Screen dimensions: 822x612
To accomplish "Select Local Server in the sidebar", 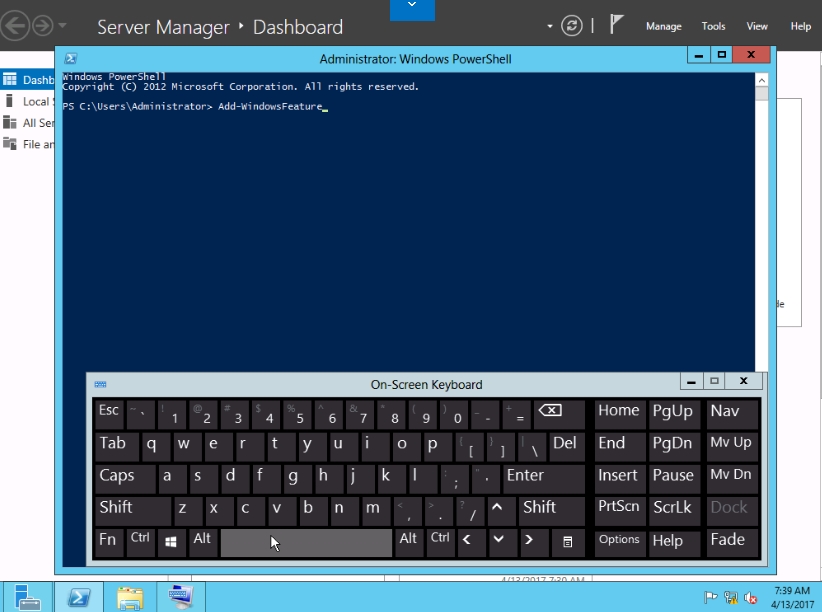I will tap(27, 101).
